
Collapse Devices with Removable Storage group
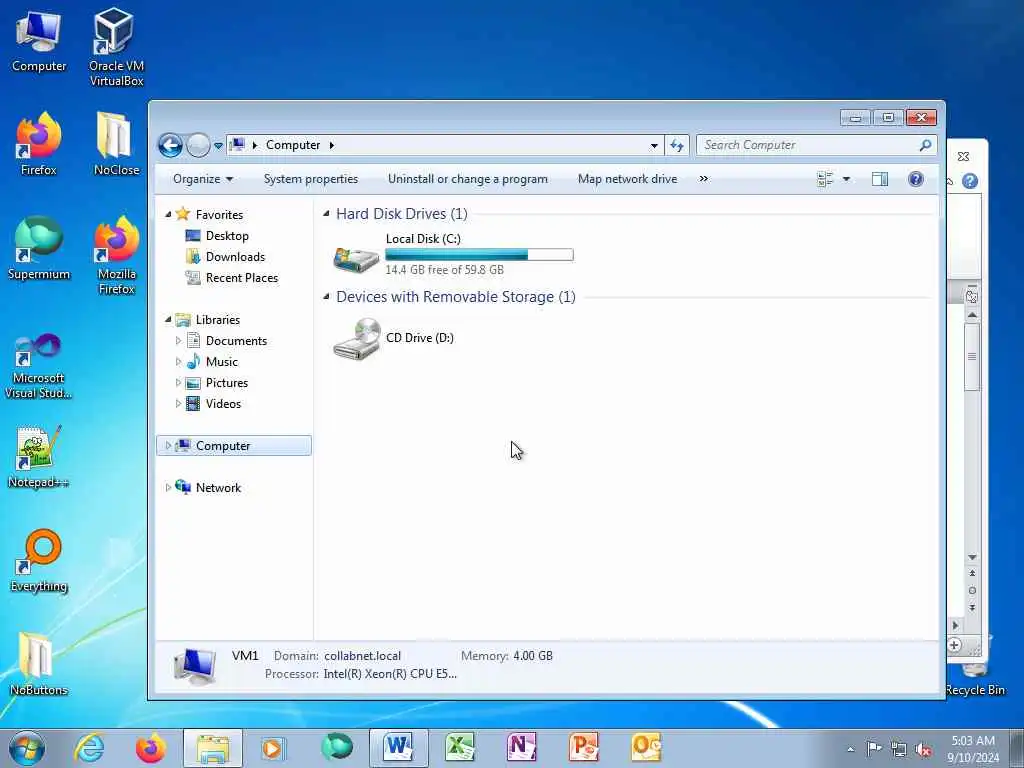coord(327,296)
